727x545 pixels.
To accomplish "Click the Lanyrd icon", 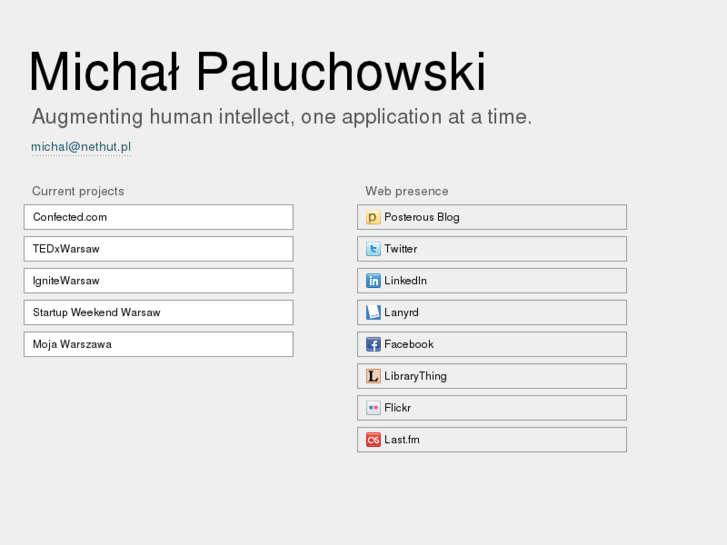I will coord(373,313).
